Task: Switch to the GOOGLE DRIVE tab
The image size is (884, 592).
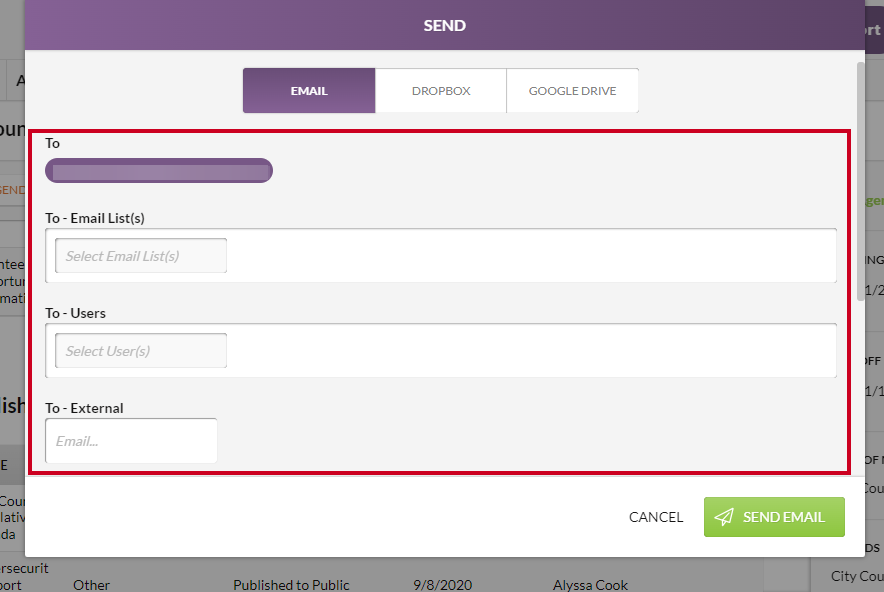Action: pyautogui.click(x=572, y=91)
